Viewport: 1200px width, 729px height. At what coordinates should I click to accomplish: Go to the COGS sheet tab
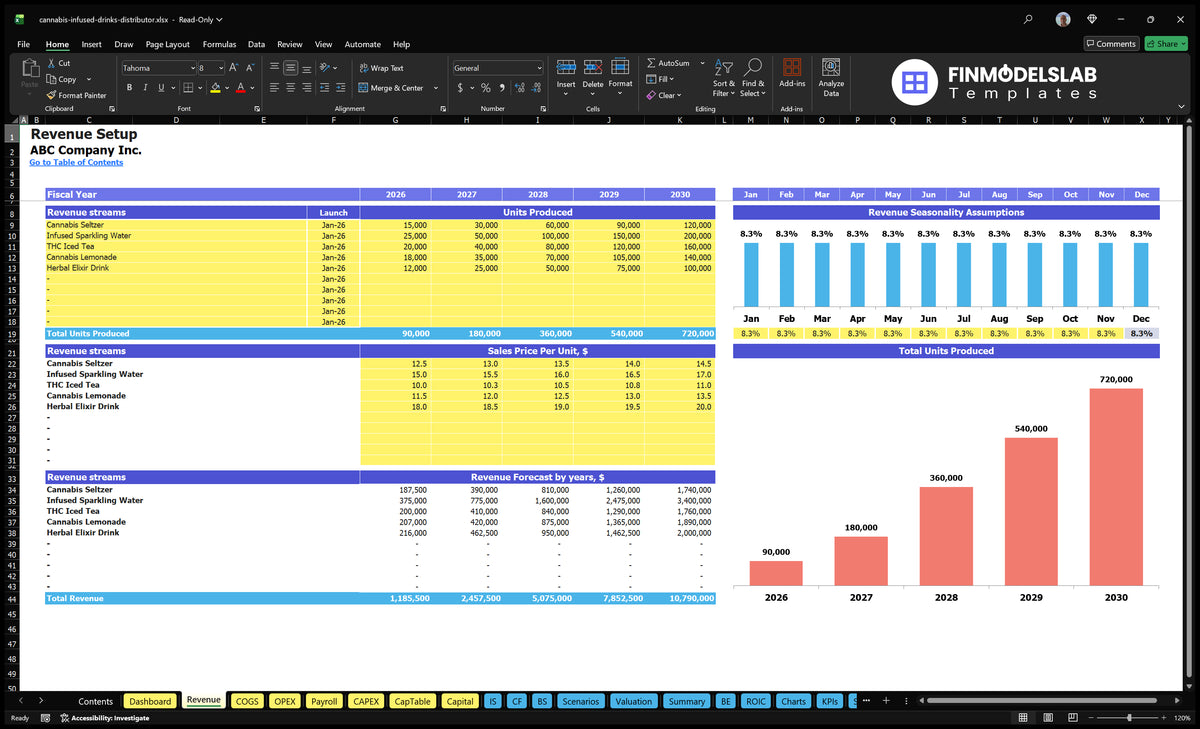[x=247, y=701]
